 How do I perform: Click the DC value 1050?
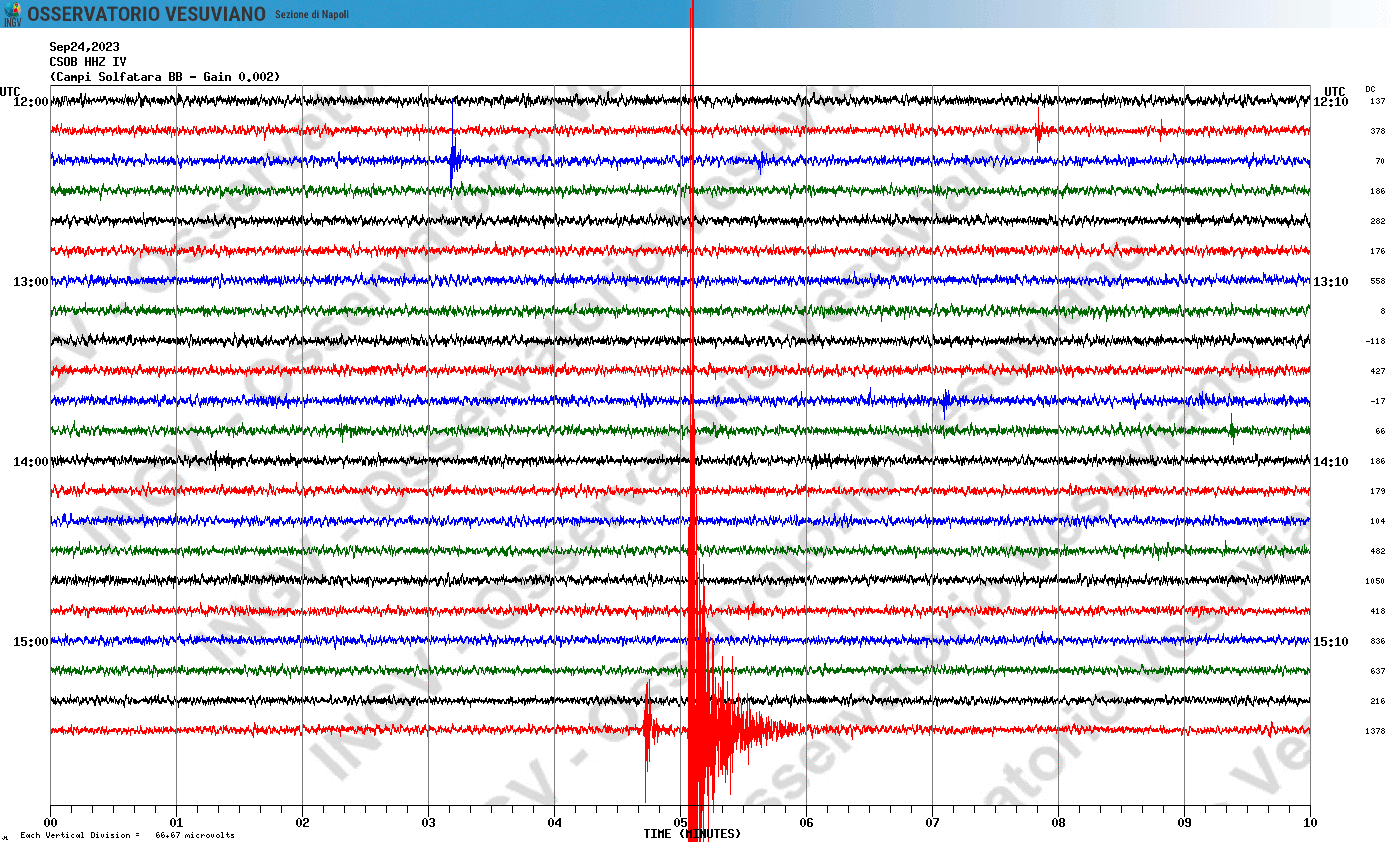point(1376,581)
